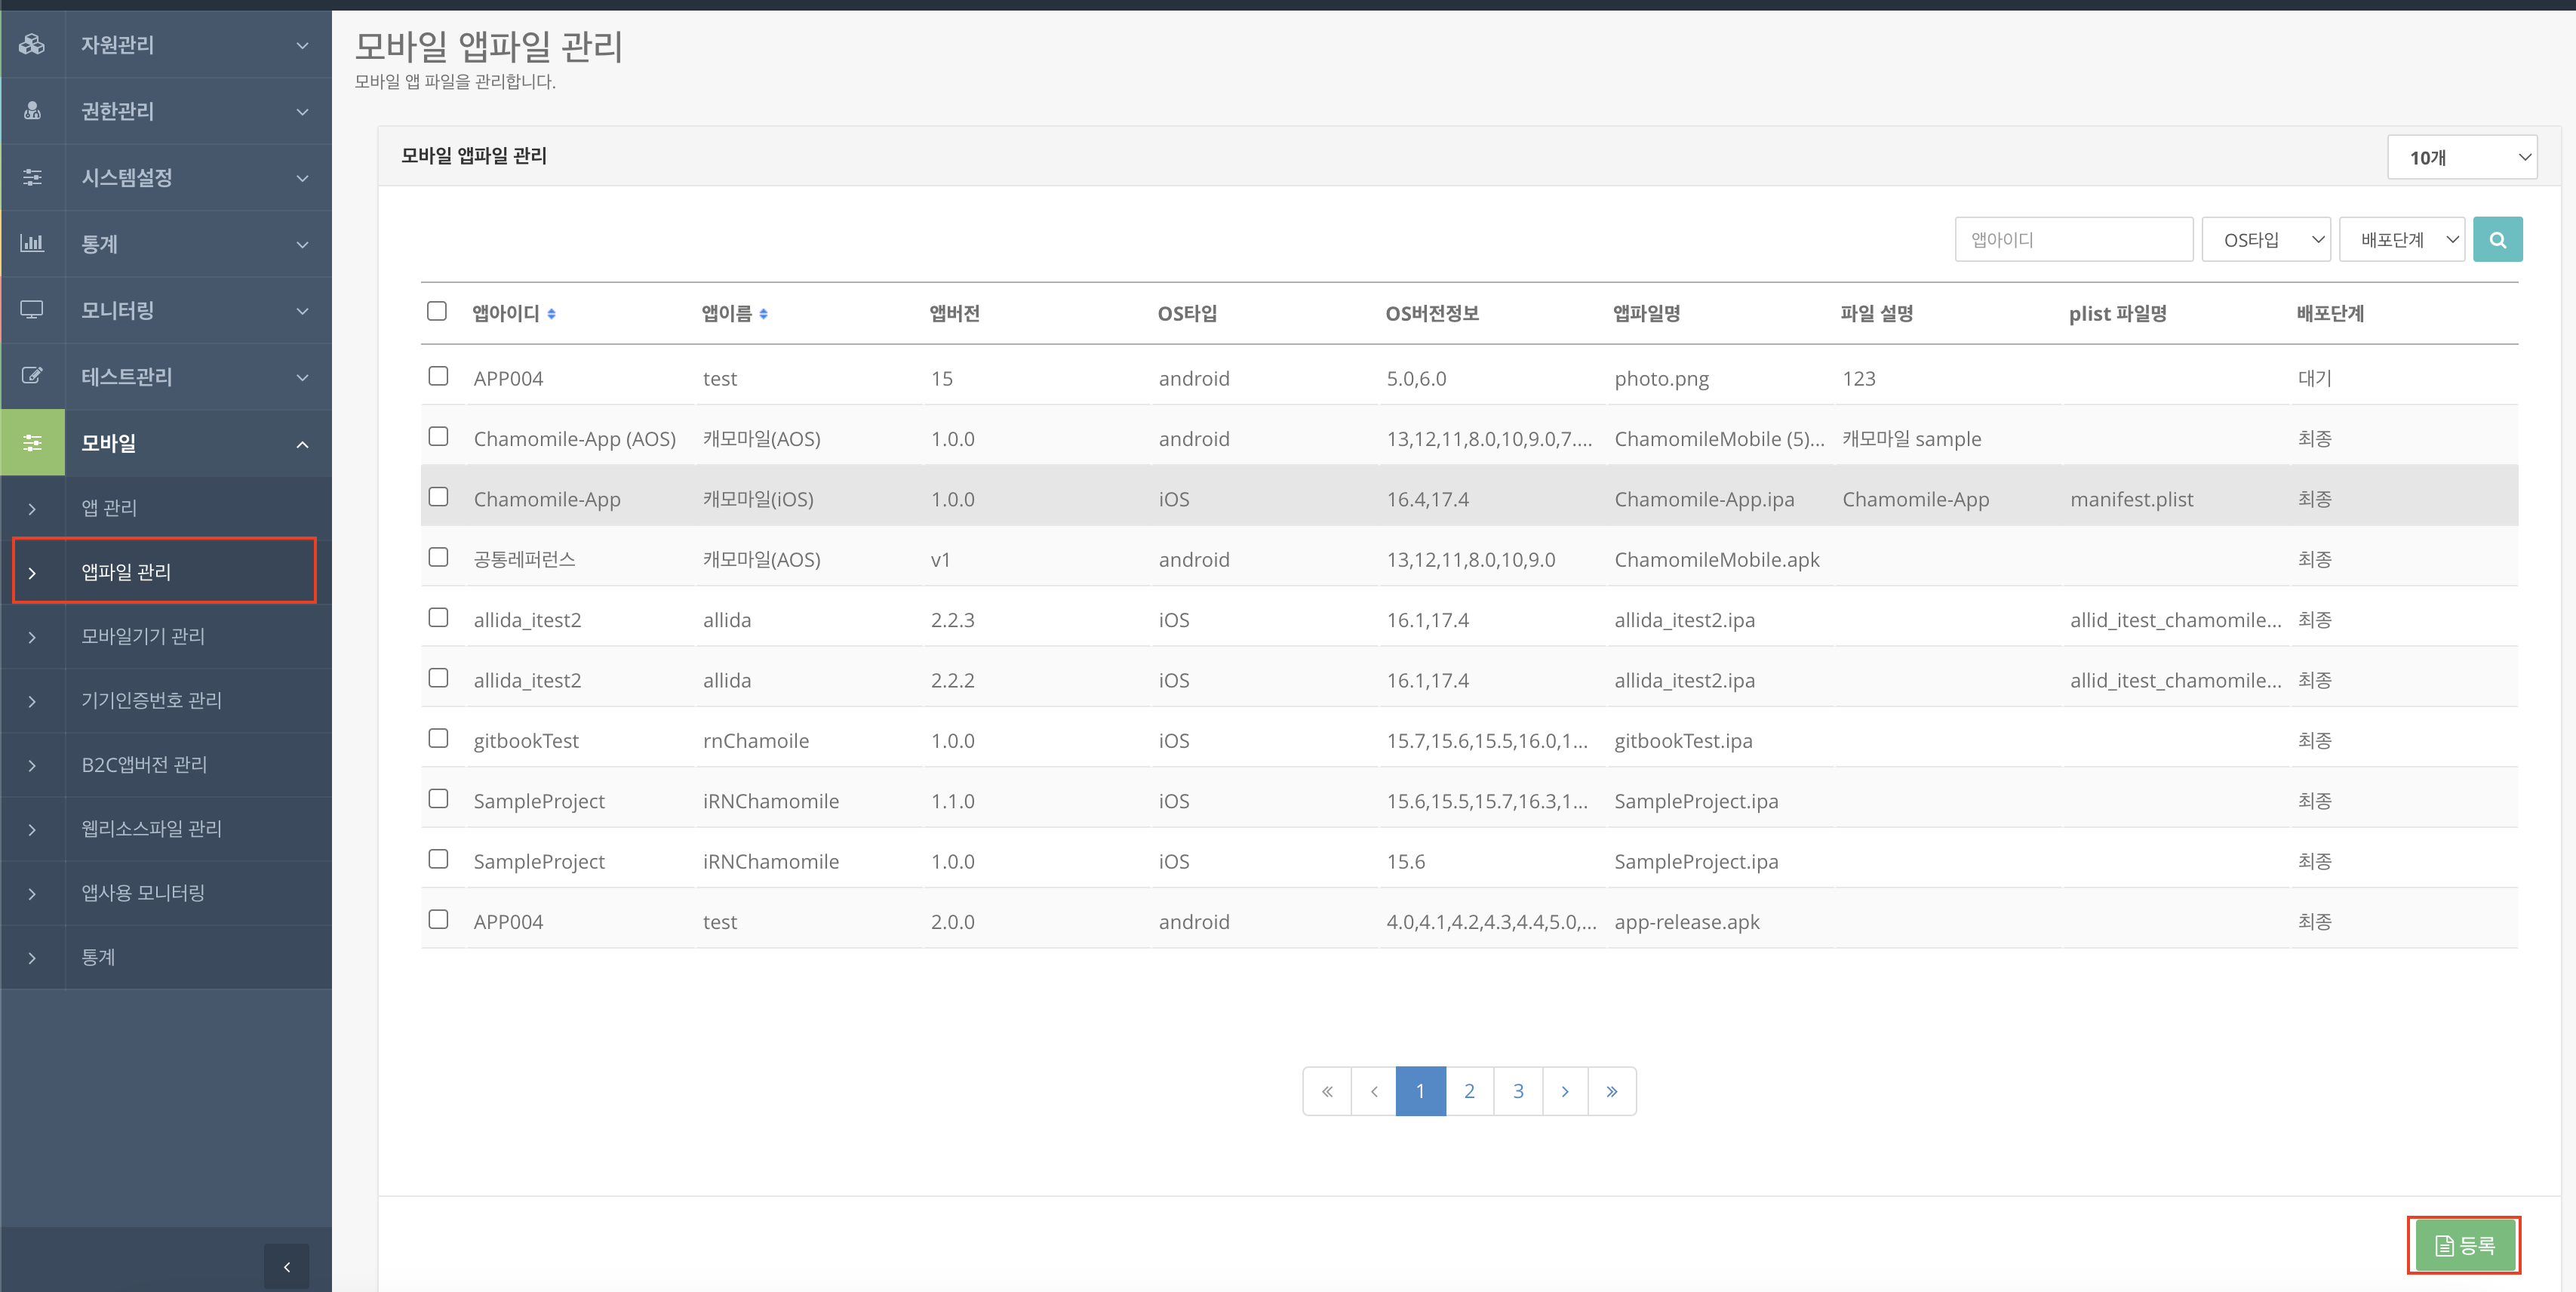Open the 10개 page size dropdown
This screenshot has height=1292, width=2576.
point(2462,157)
